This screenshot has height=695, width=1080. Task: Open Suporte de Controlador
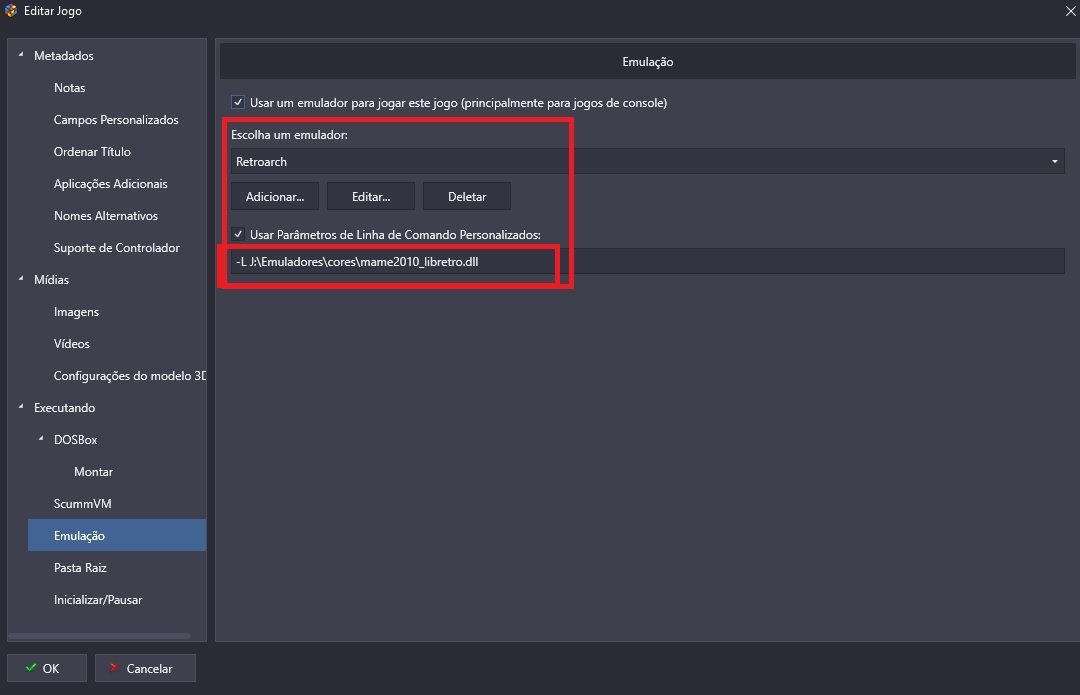point(116,248)
